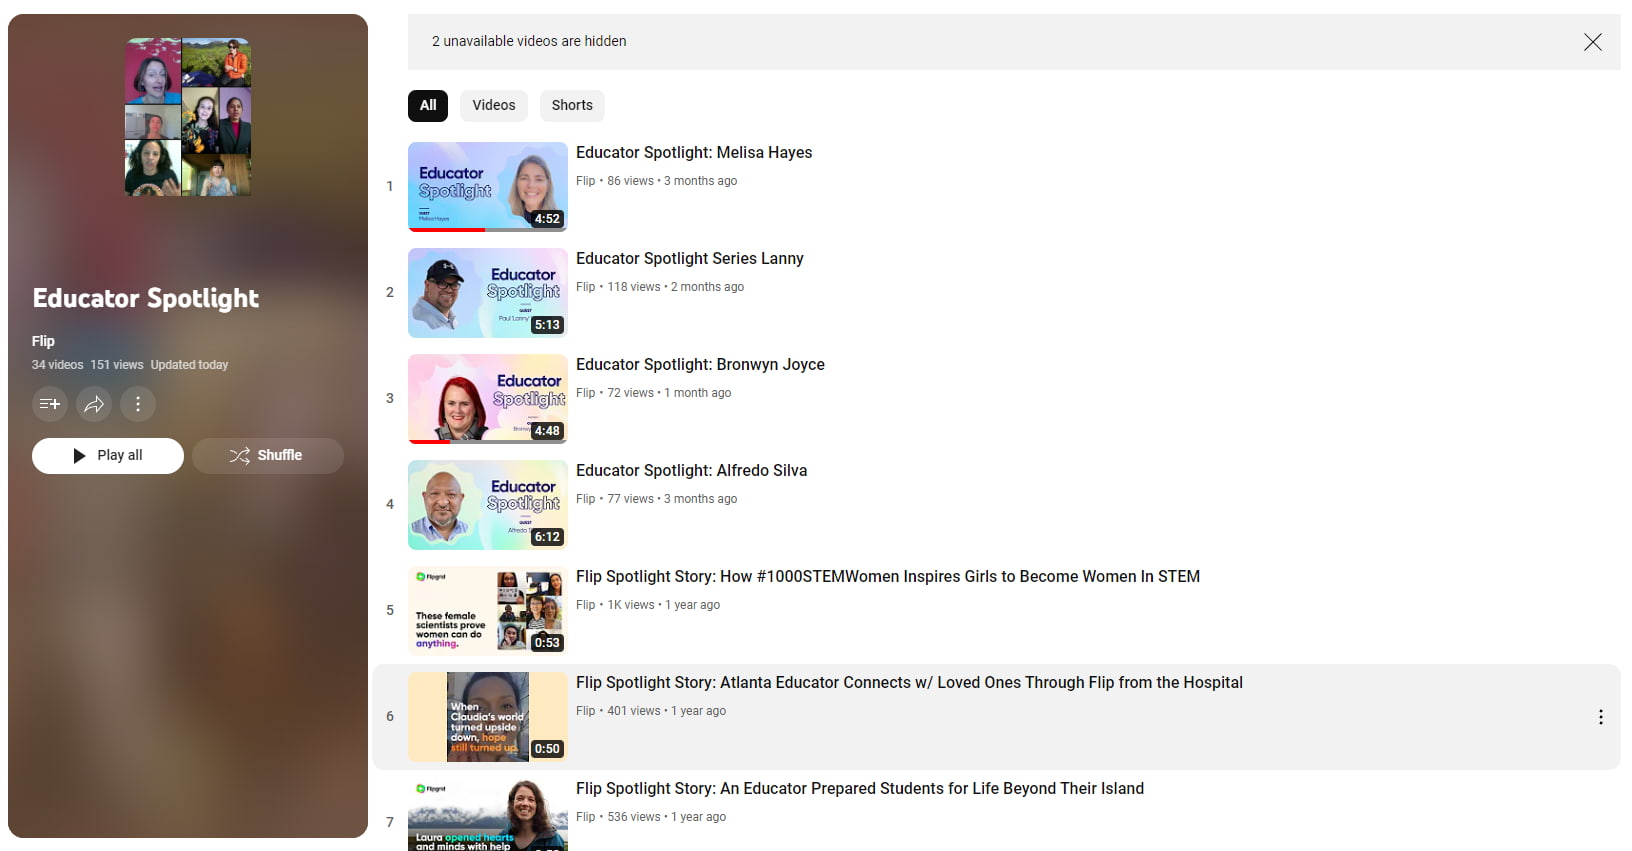Open thumbnail of Life Beyond Their Island video

tap(488, 815)
